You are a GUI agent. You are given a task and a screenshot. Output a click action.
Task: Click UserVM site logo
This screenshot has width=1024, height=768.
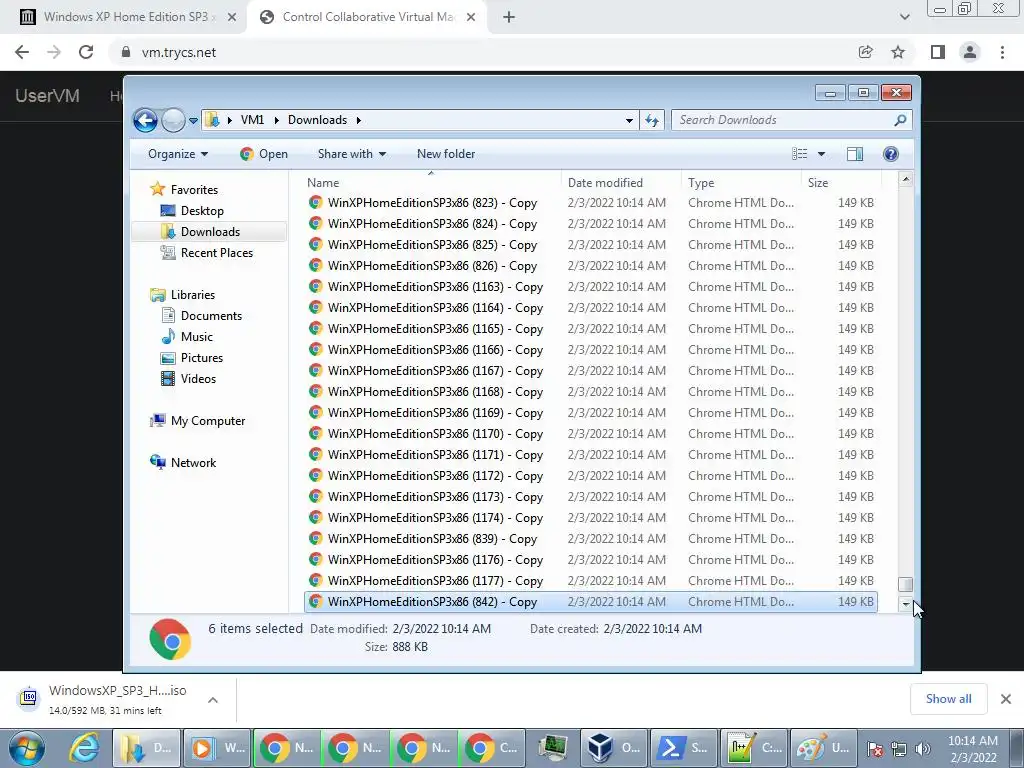pos(47,96)
